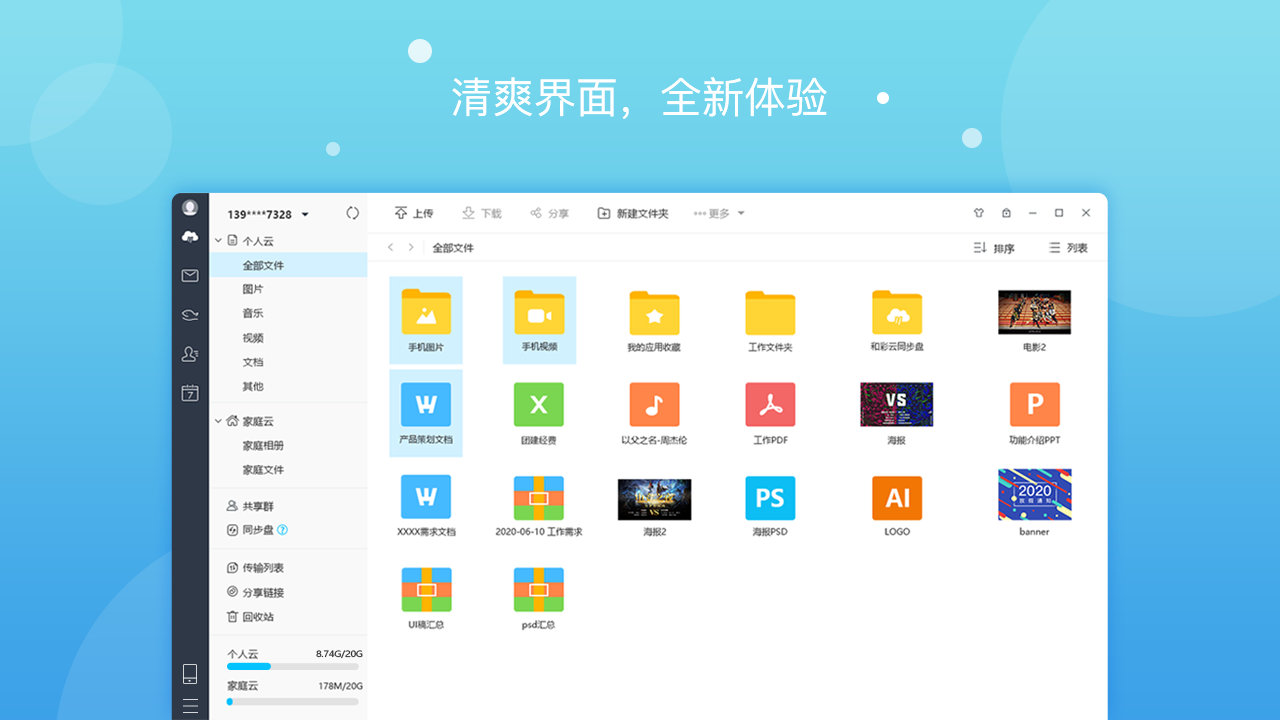Go forward with the right arrow

(411, 247)
